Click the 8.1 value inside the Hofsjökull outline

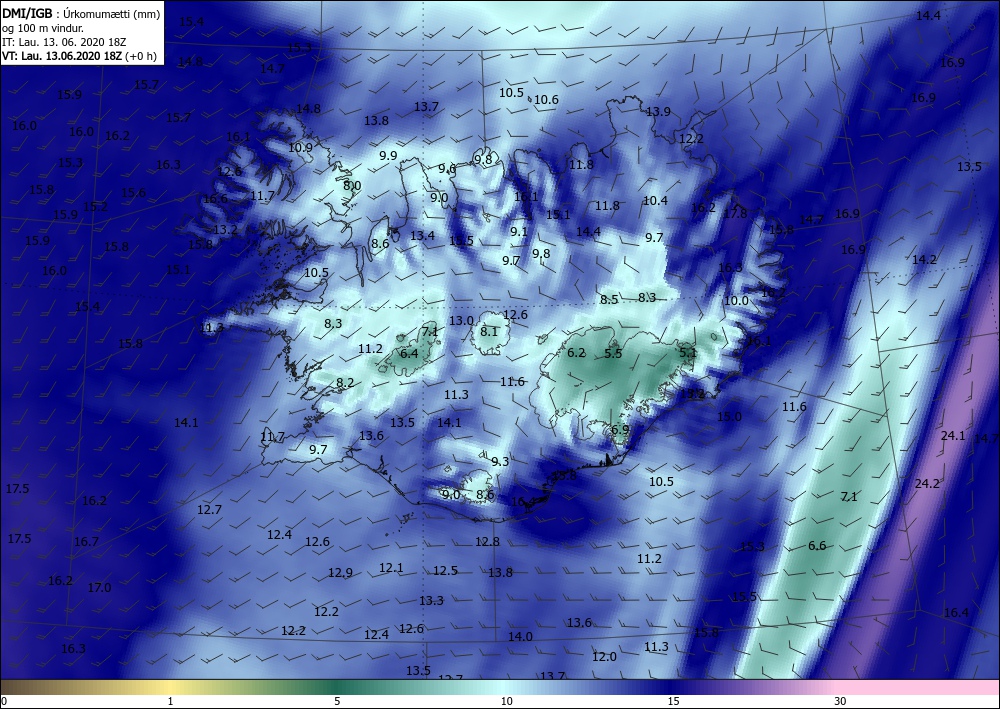489,332
